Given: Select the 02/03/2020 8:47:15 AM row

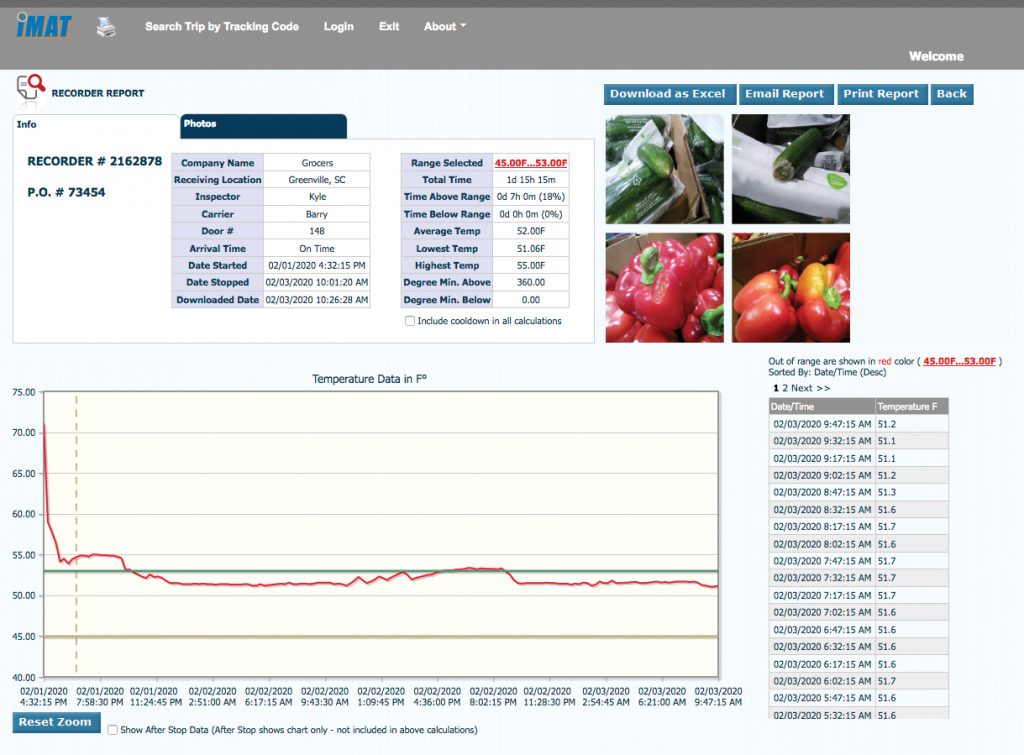Looking at the screenshot, I should (x=859, y=492).
